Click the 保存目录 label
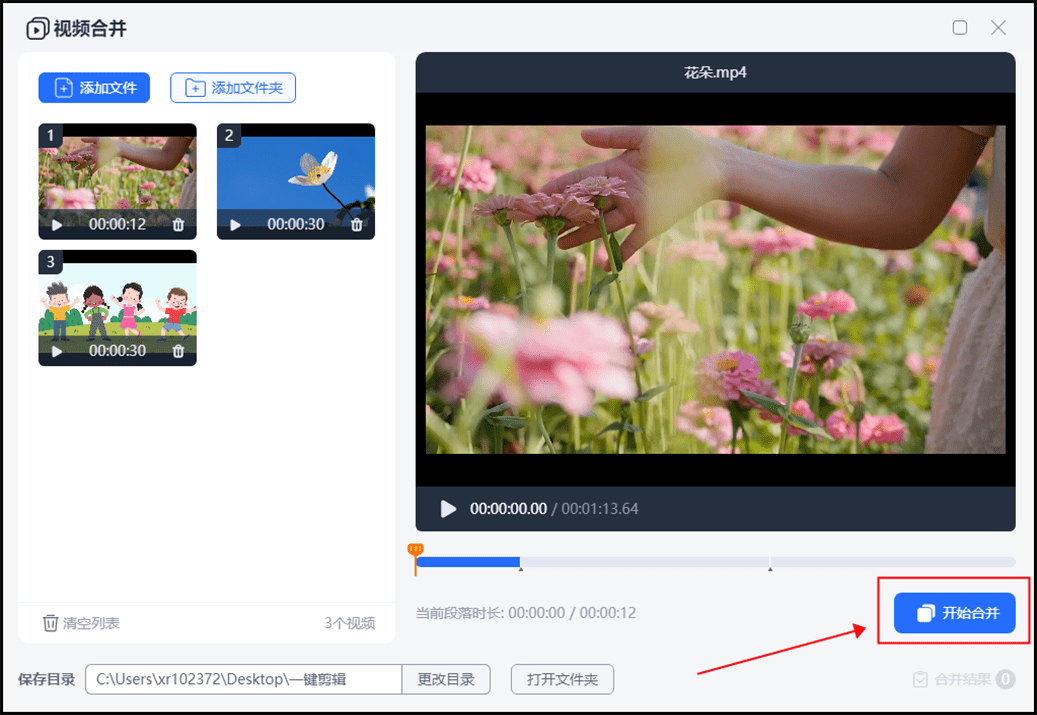The width and height of the screenshot is (1037, 715). tap(46, 679)
